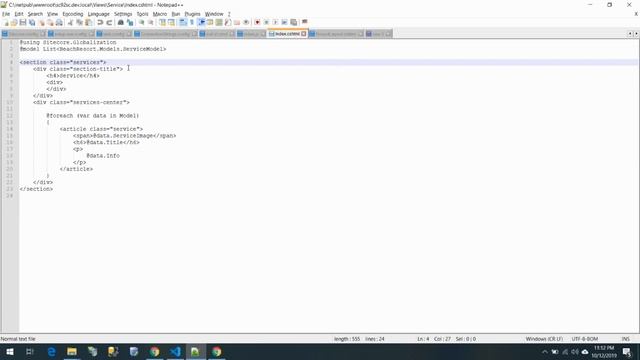640x360 pixels.
Task: Click the Replace toolbar icon
Action: 130,22
